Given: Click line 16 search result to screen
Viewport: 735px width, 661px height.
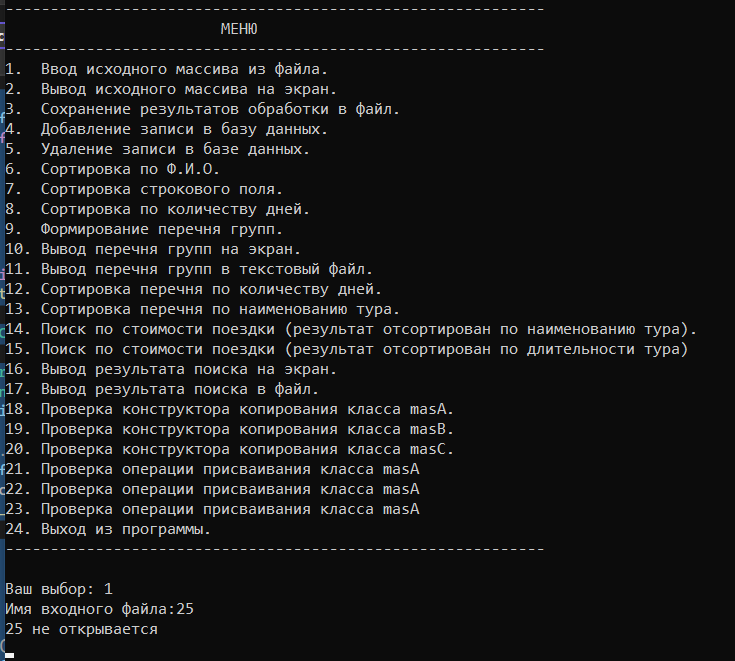Looking at the screenshot, I should 171,369.
